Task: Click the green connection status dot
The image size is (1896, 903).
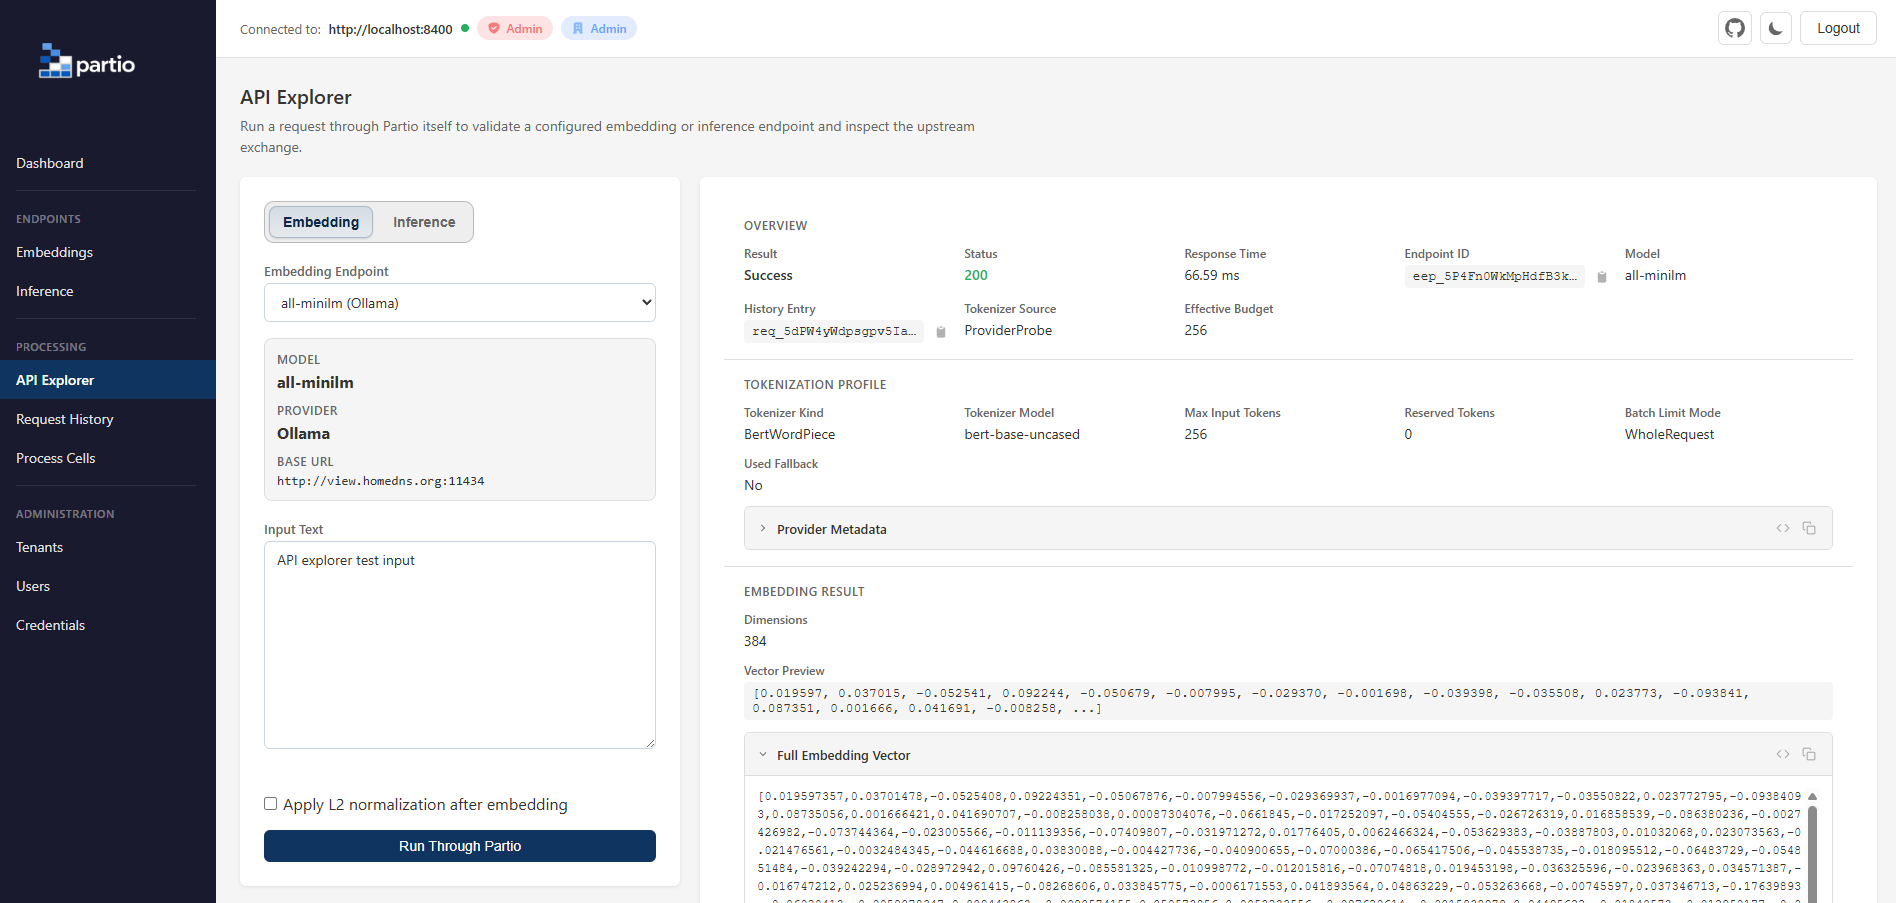Action: (x=465, y=28)
